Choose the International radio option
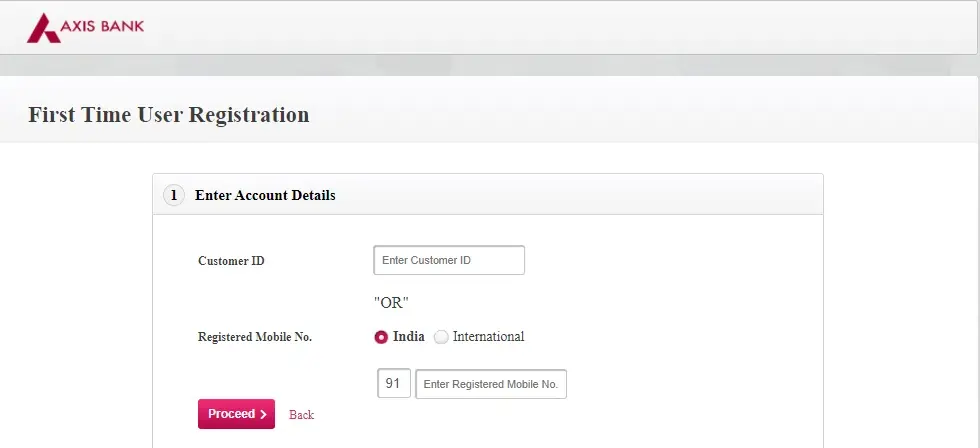This screenshot has height=448, width=980. 441,337
